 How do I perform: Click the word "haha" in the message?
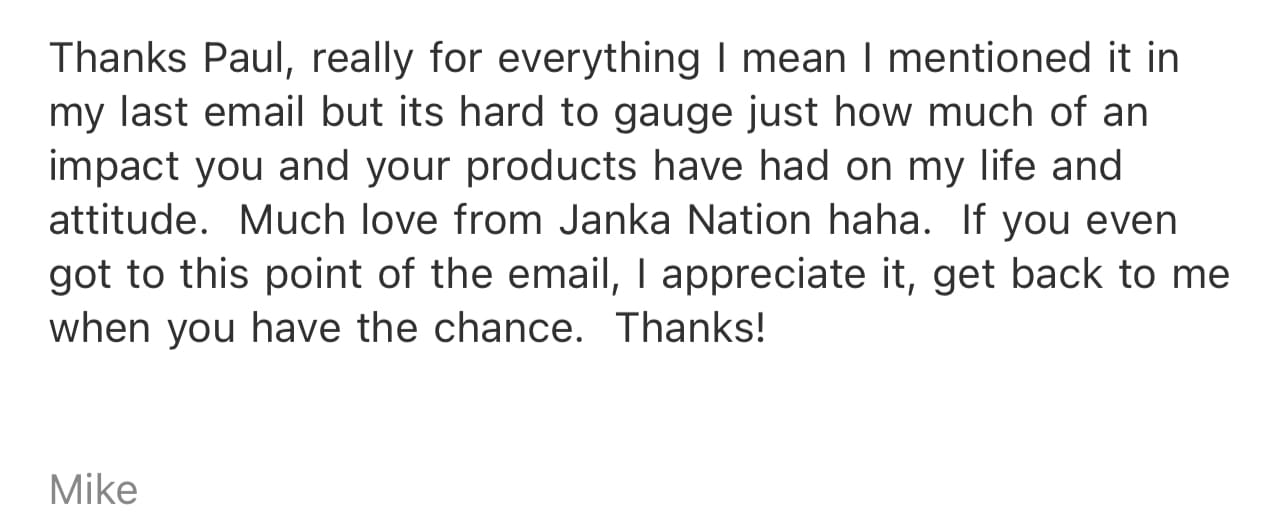(881, 221)
